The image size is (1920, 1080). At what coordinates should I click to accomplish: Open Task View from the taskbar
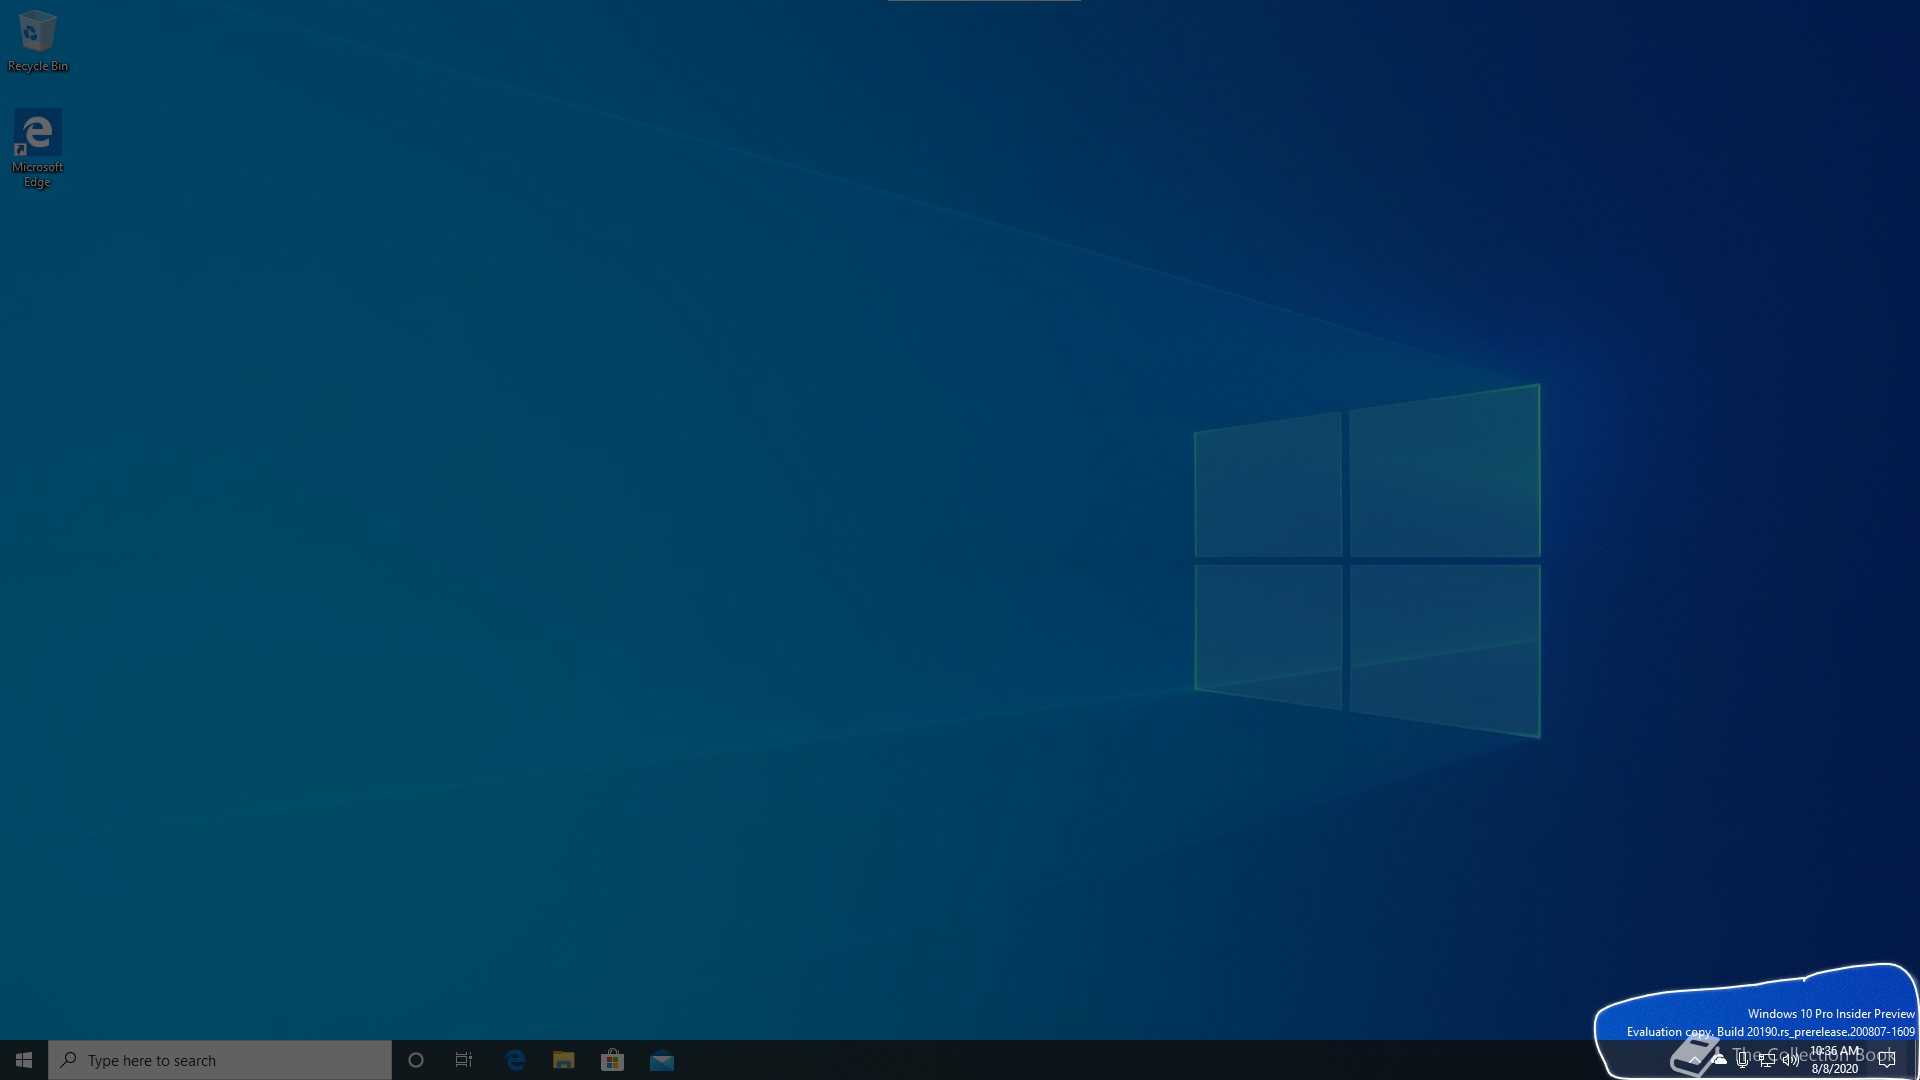(464, 1060)
